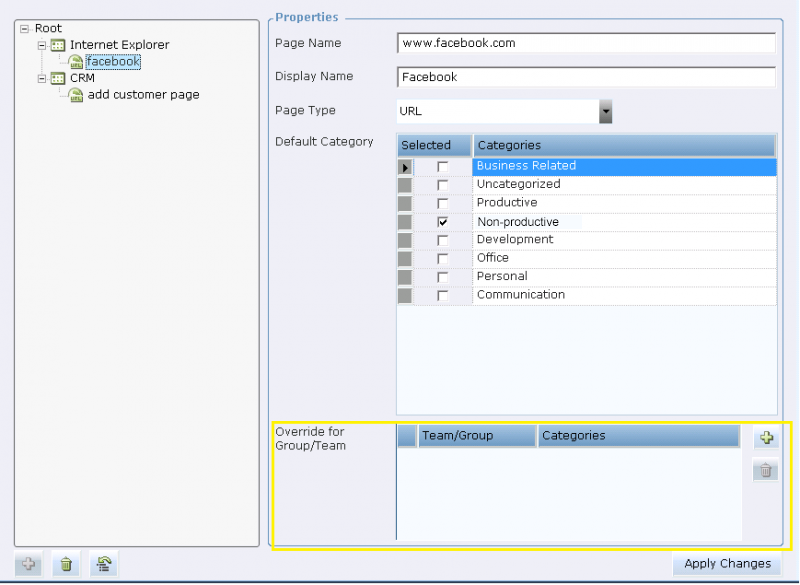Enable the Communication category checkbox

(x=442, y=296)
